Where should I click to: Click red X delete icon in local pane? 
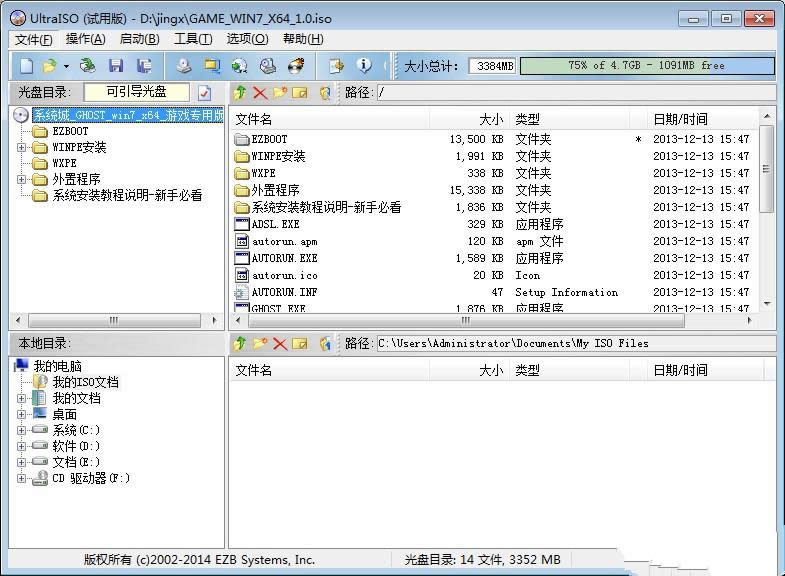[x=280, y=343]
